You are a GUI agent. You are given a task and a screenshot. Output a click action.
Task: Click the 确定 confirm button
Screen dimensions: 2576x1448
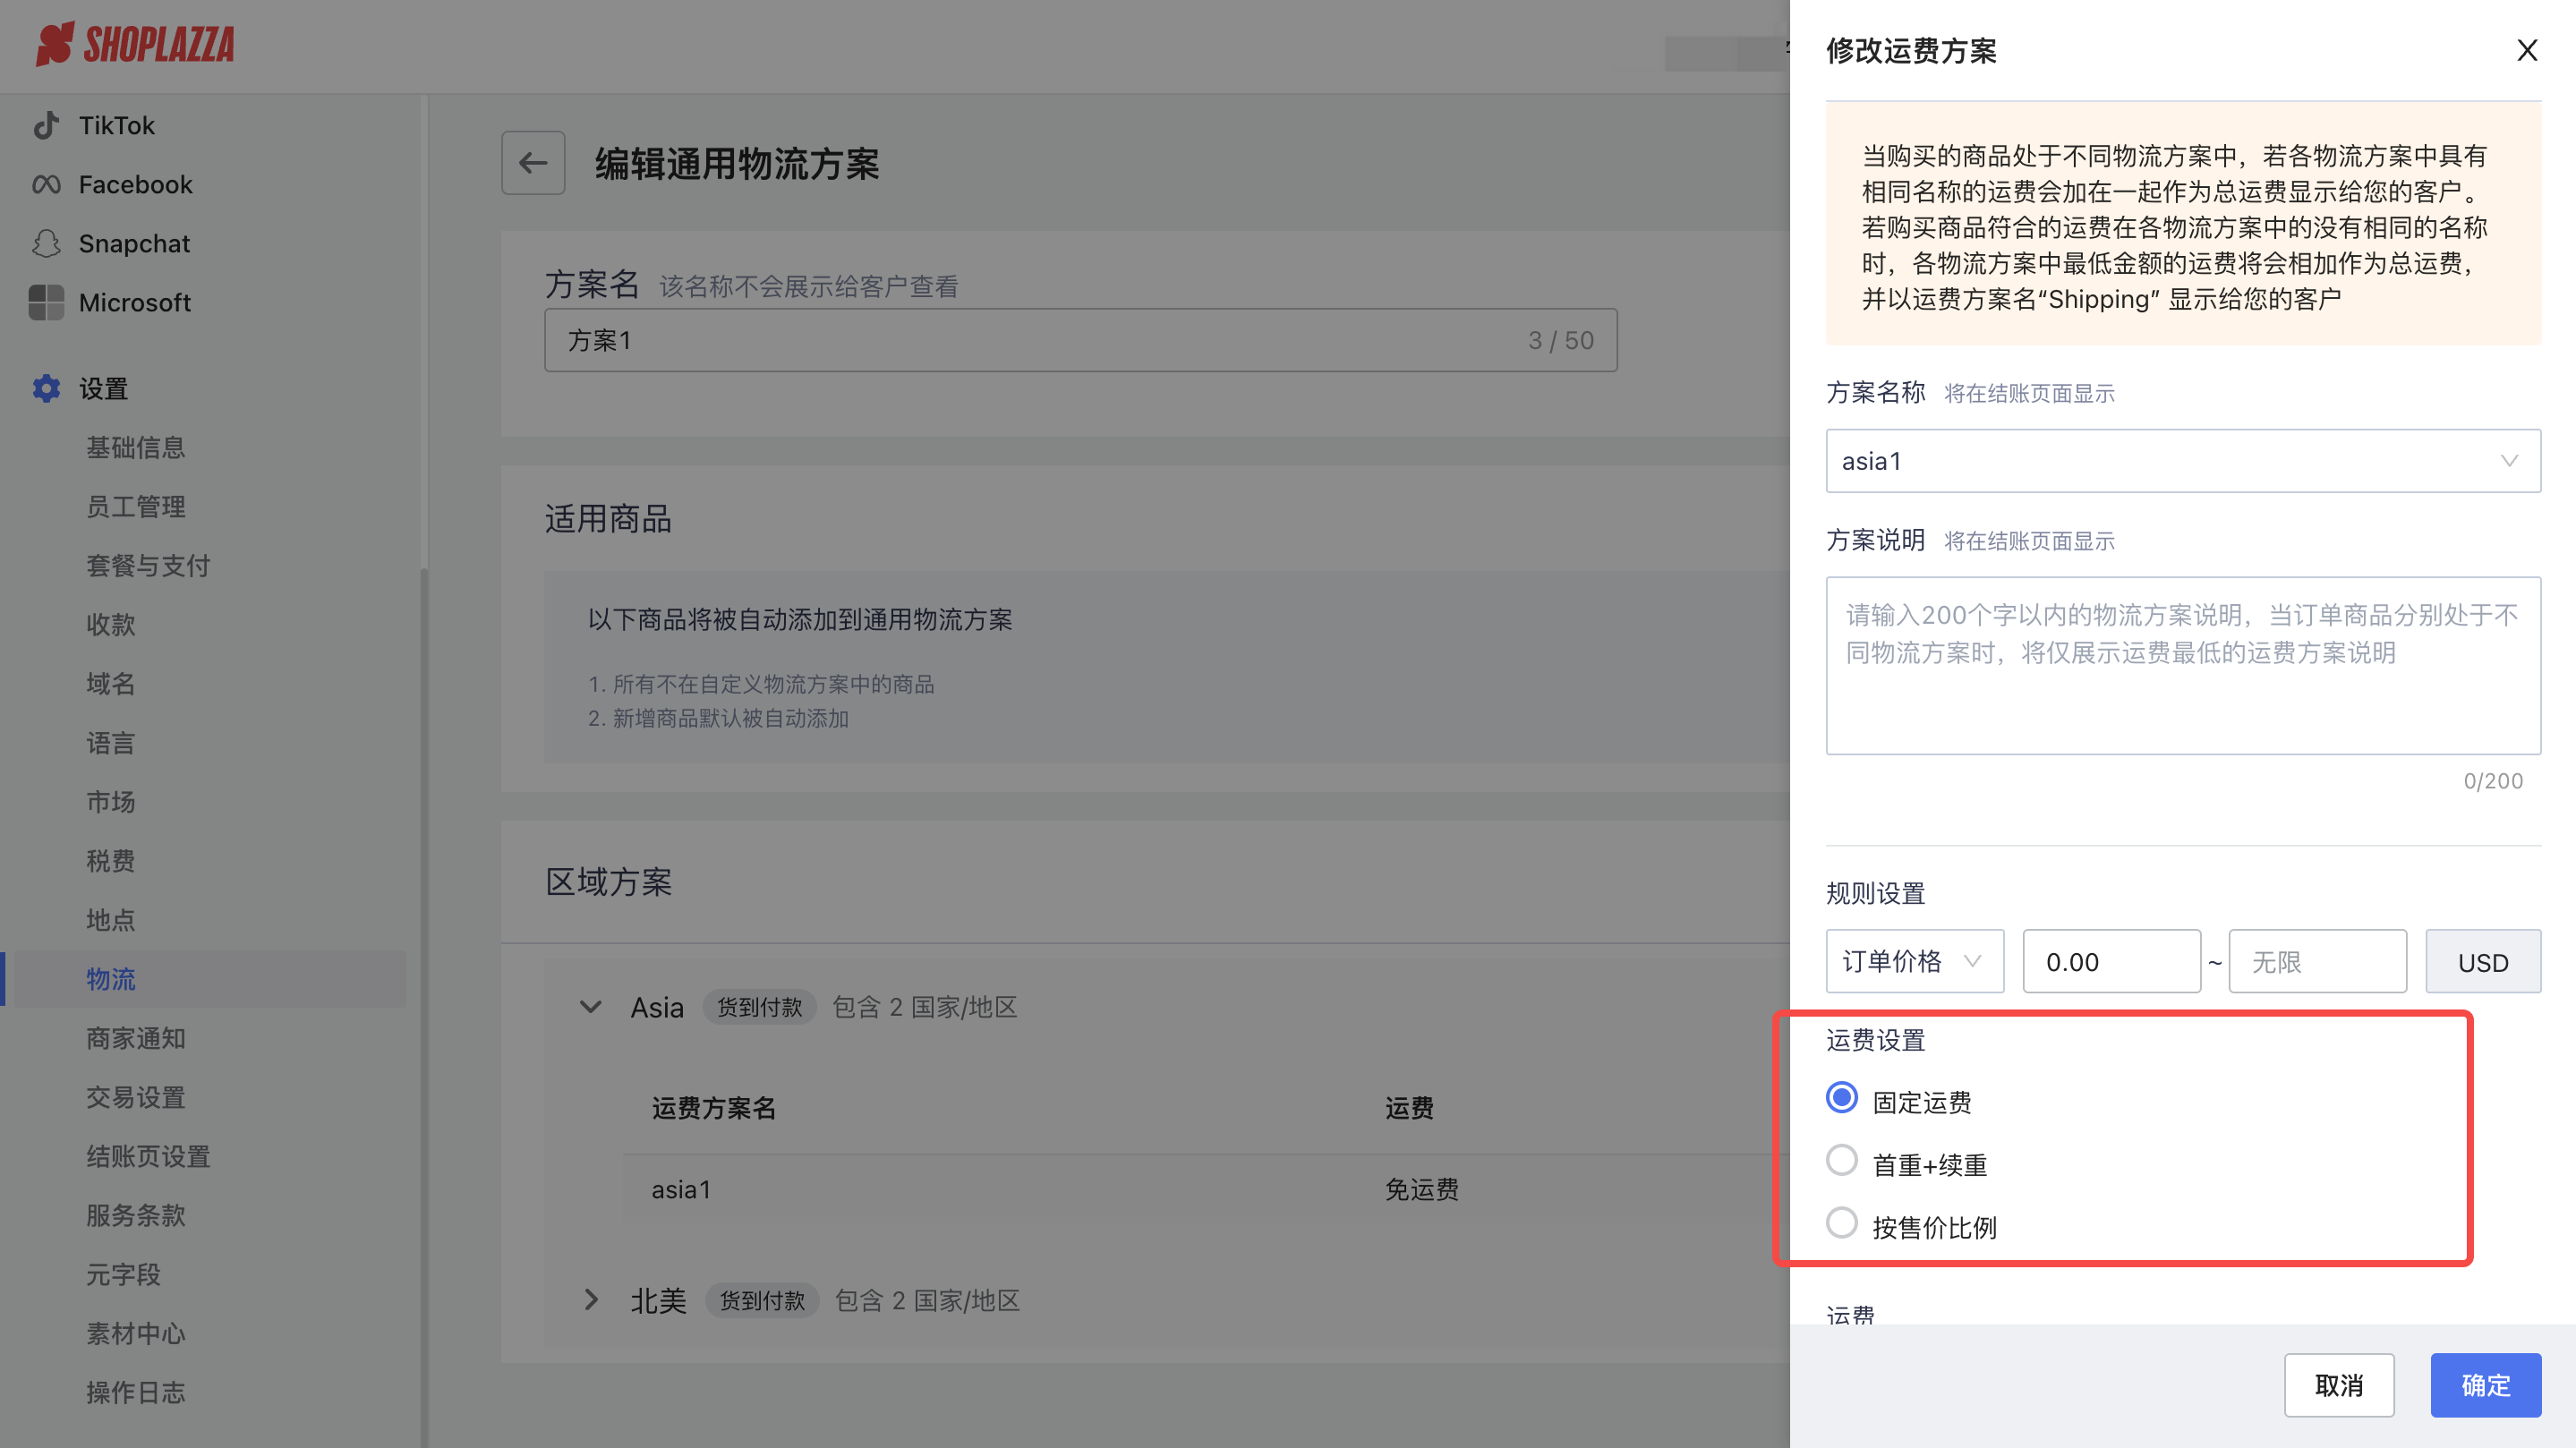pos(2486,1385)
